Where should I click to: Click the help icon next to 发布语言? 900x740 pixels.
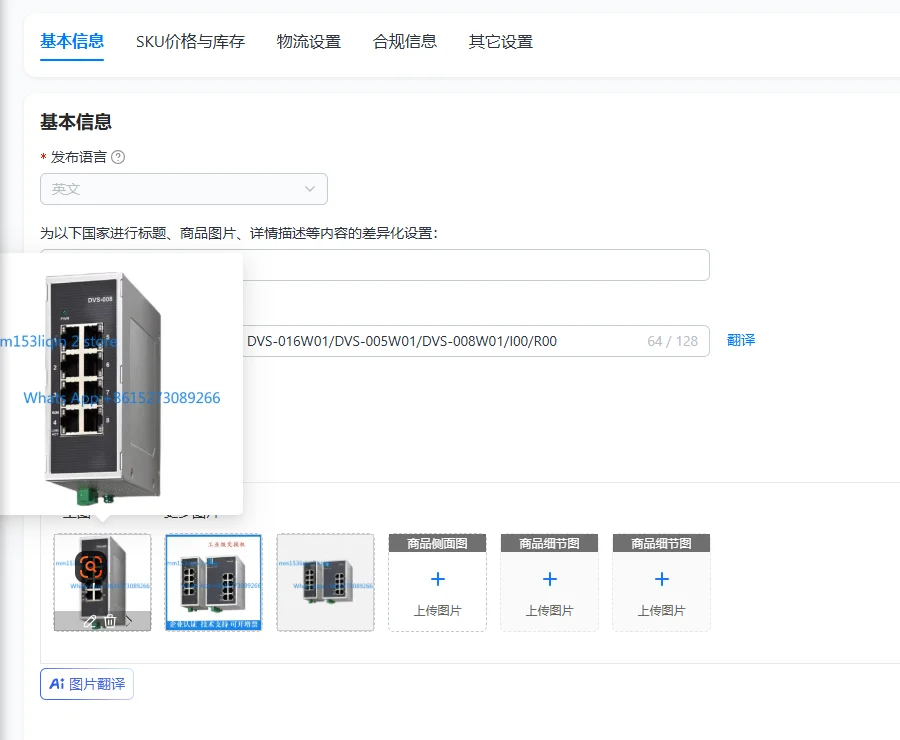pyautogui.click(x=118, y=157)
